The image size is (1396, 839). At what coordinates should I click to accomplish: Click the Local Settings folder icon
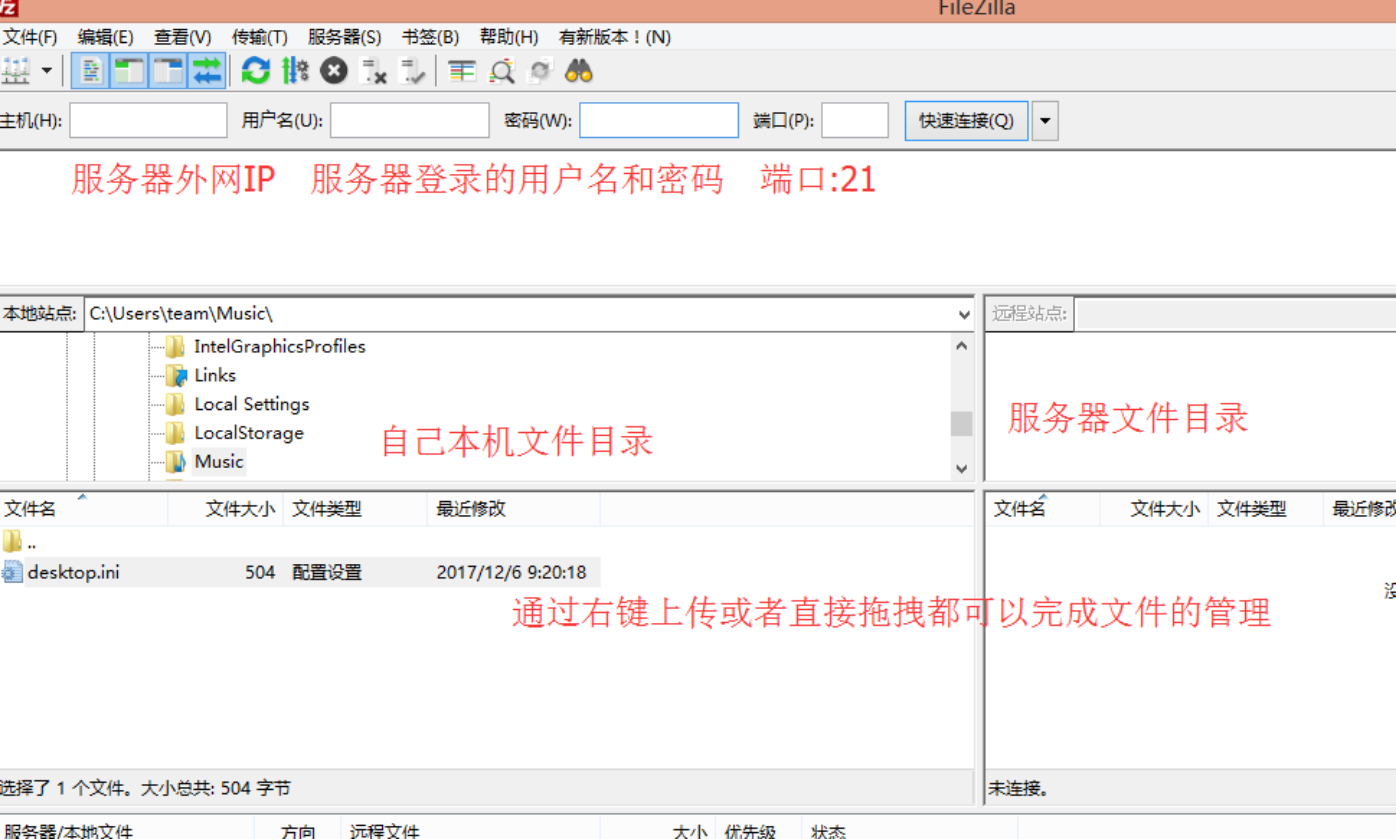(176, 404)
